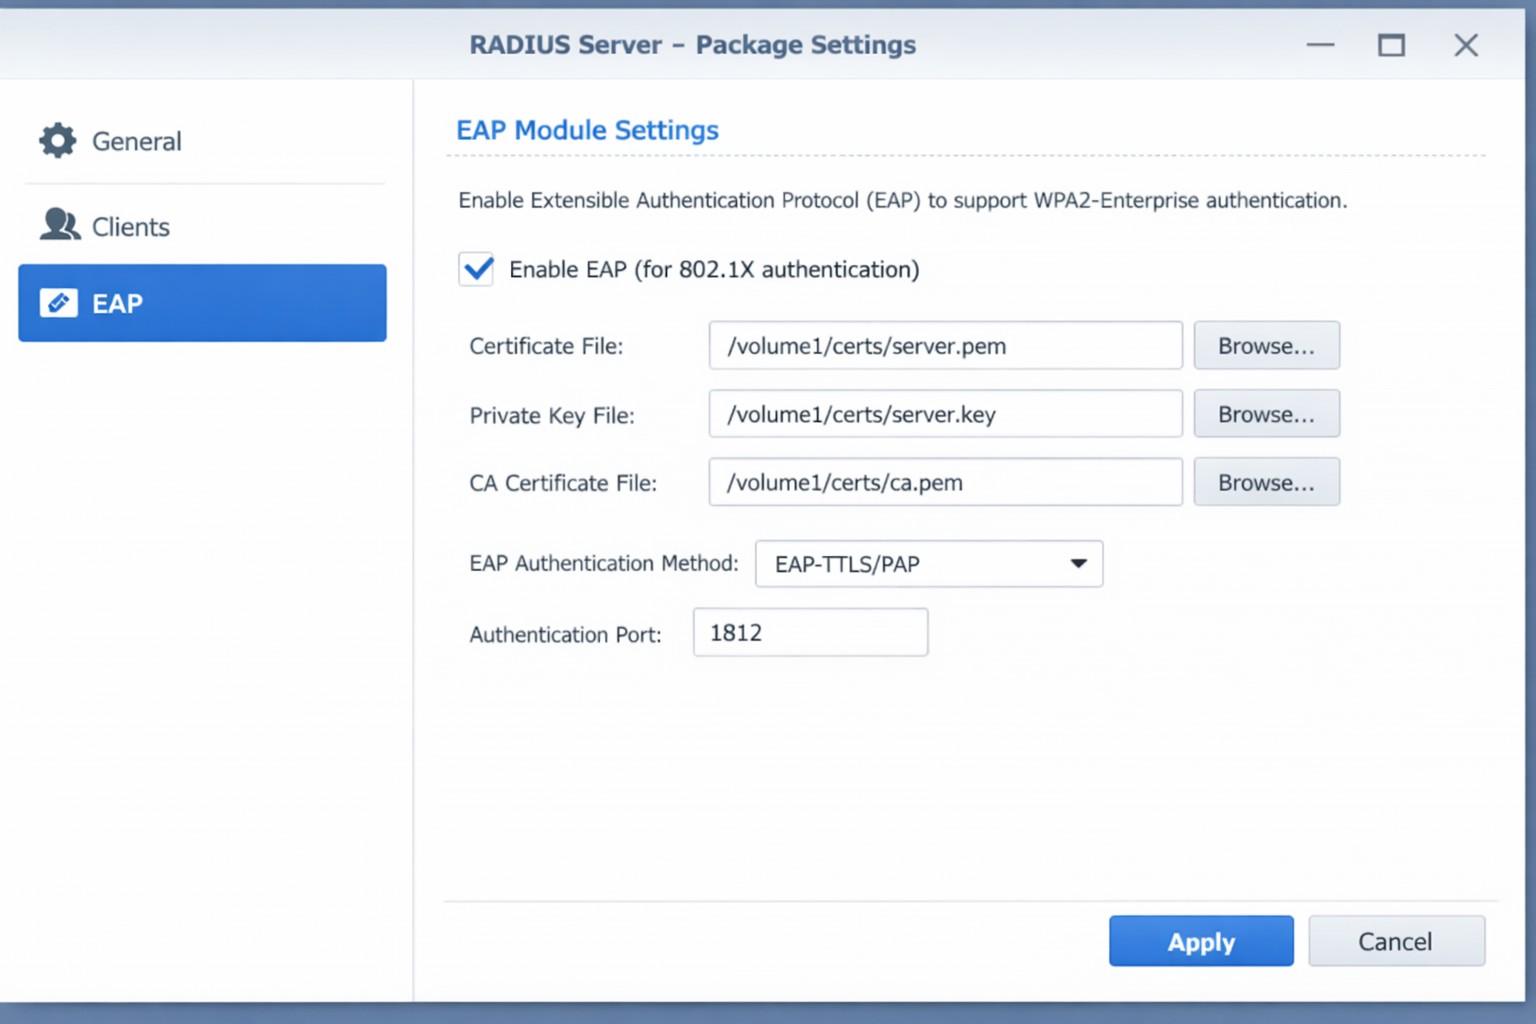Click into the Certificate File path field
The width and height of the screenshot is (1536, 1024).
pyautogui.click(x=945, y=346)
